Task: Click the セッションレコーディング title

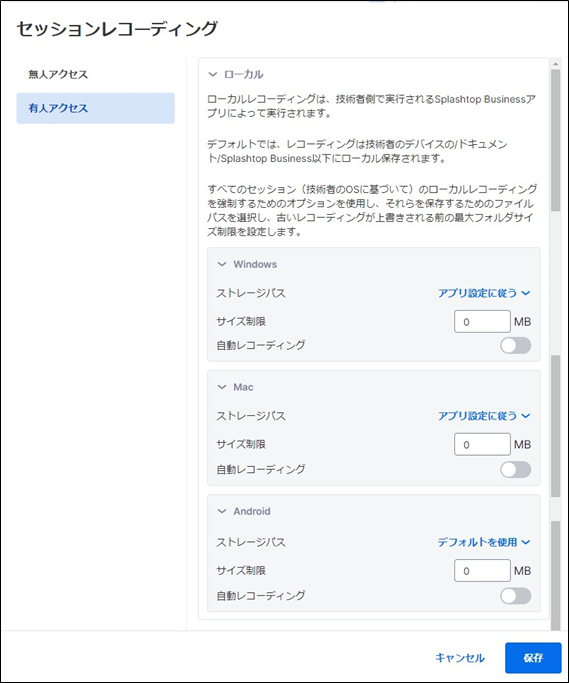Action: 117,29
